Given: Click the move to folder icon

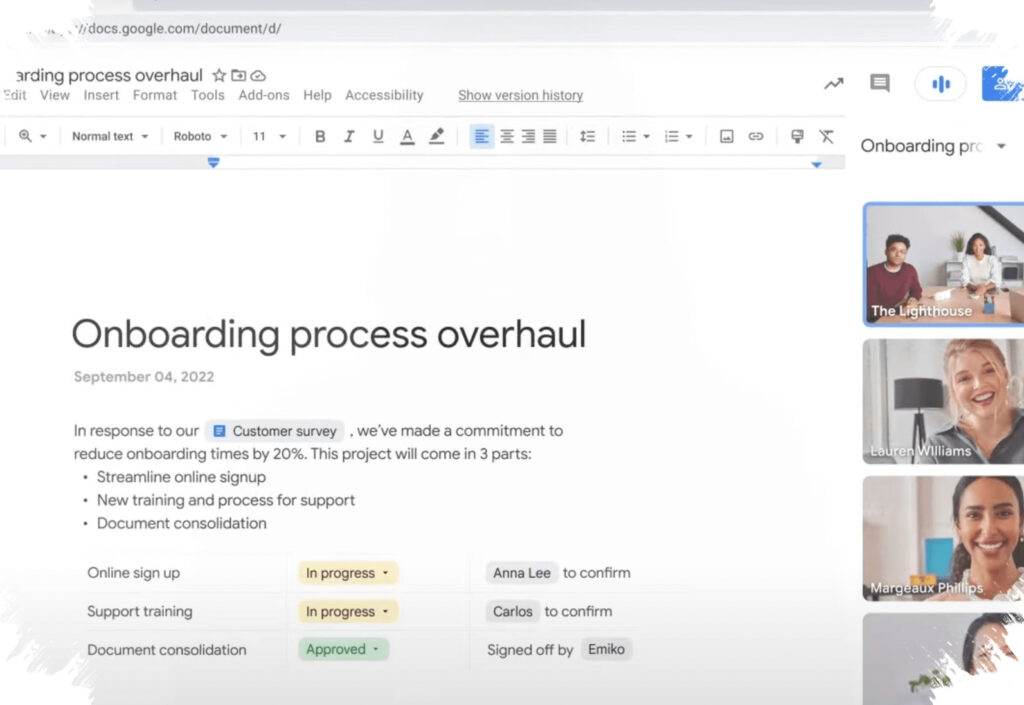Looking at the screenshot, I should (x=238, y=76).
